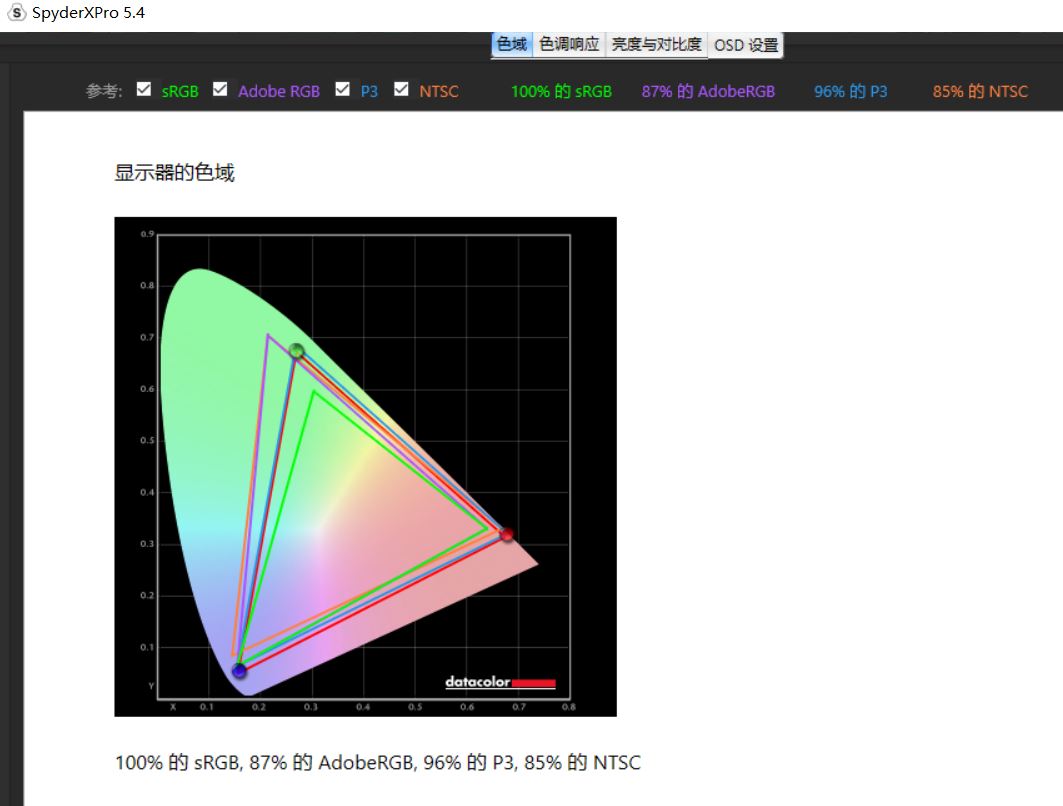Switch to the 色调响应 tab
The image size is (1063, 806).
click(x=570, y=44)
